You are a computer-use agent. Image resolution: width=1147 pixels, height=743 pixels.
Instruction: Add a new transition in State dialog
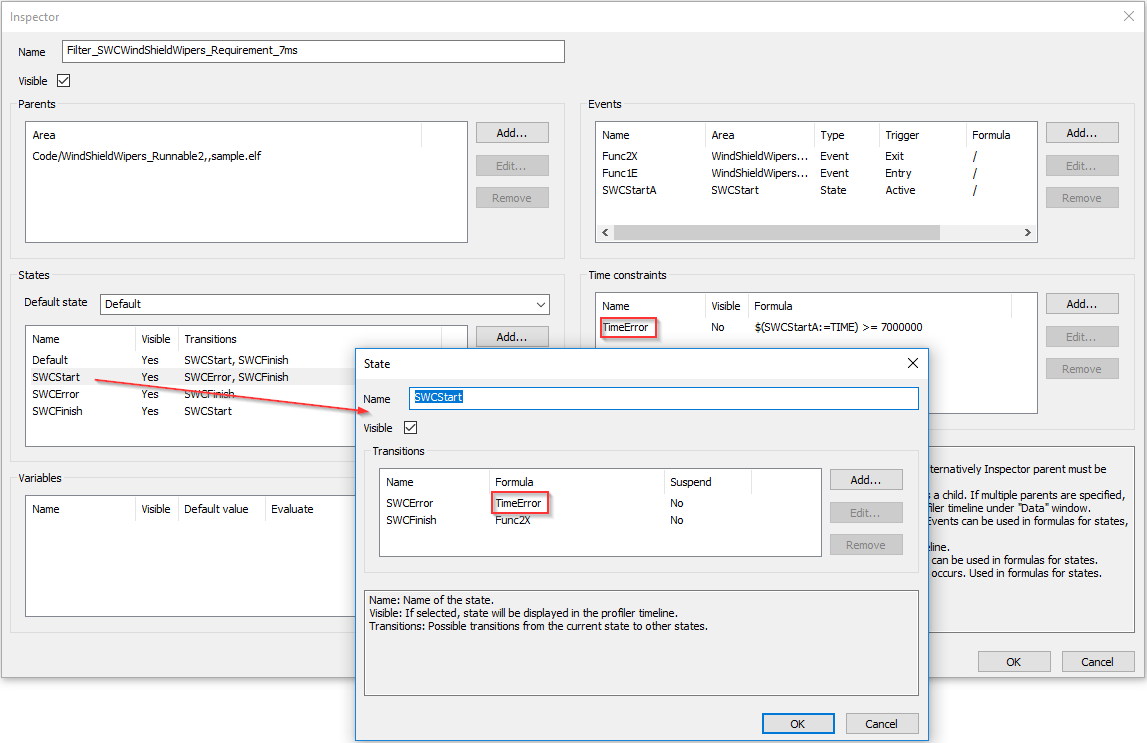[865, 480]
